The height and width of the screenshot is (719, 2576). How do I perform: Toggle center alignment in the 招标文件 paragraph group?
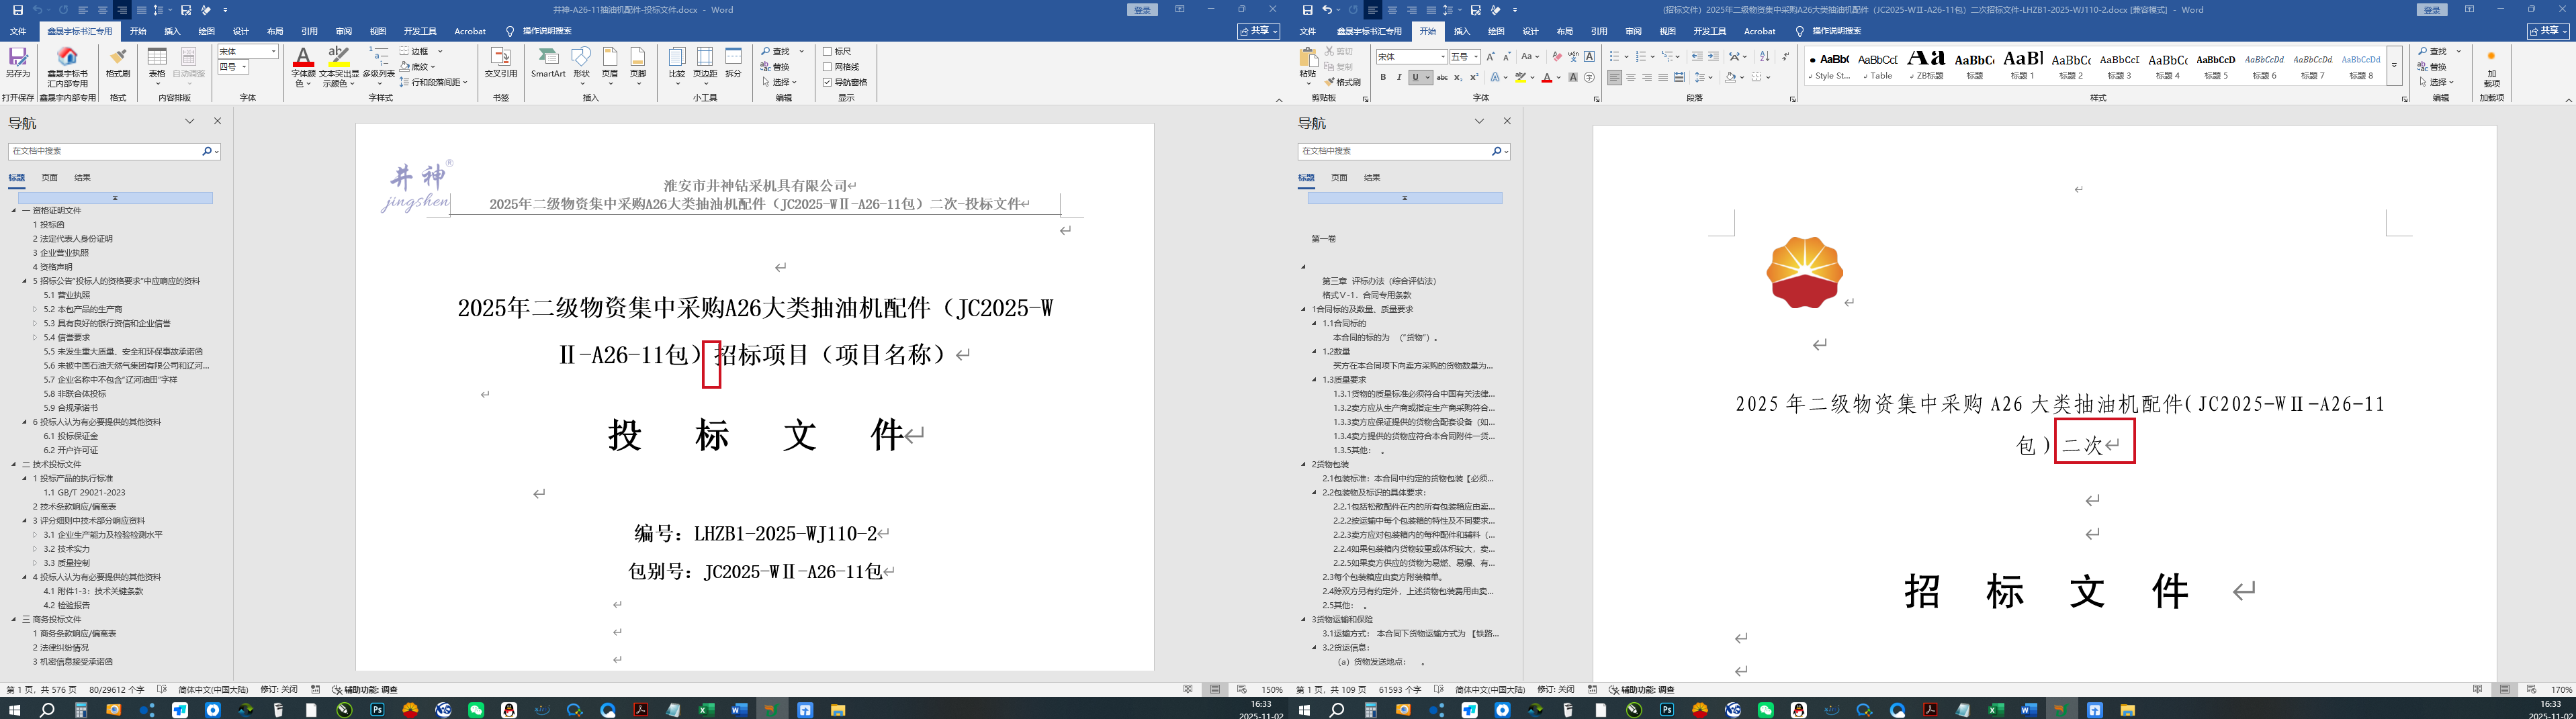[x=1631, y=77]
